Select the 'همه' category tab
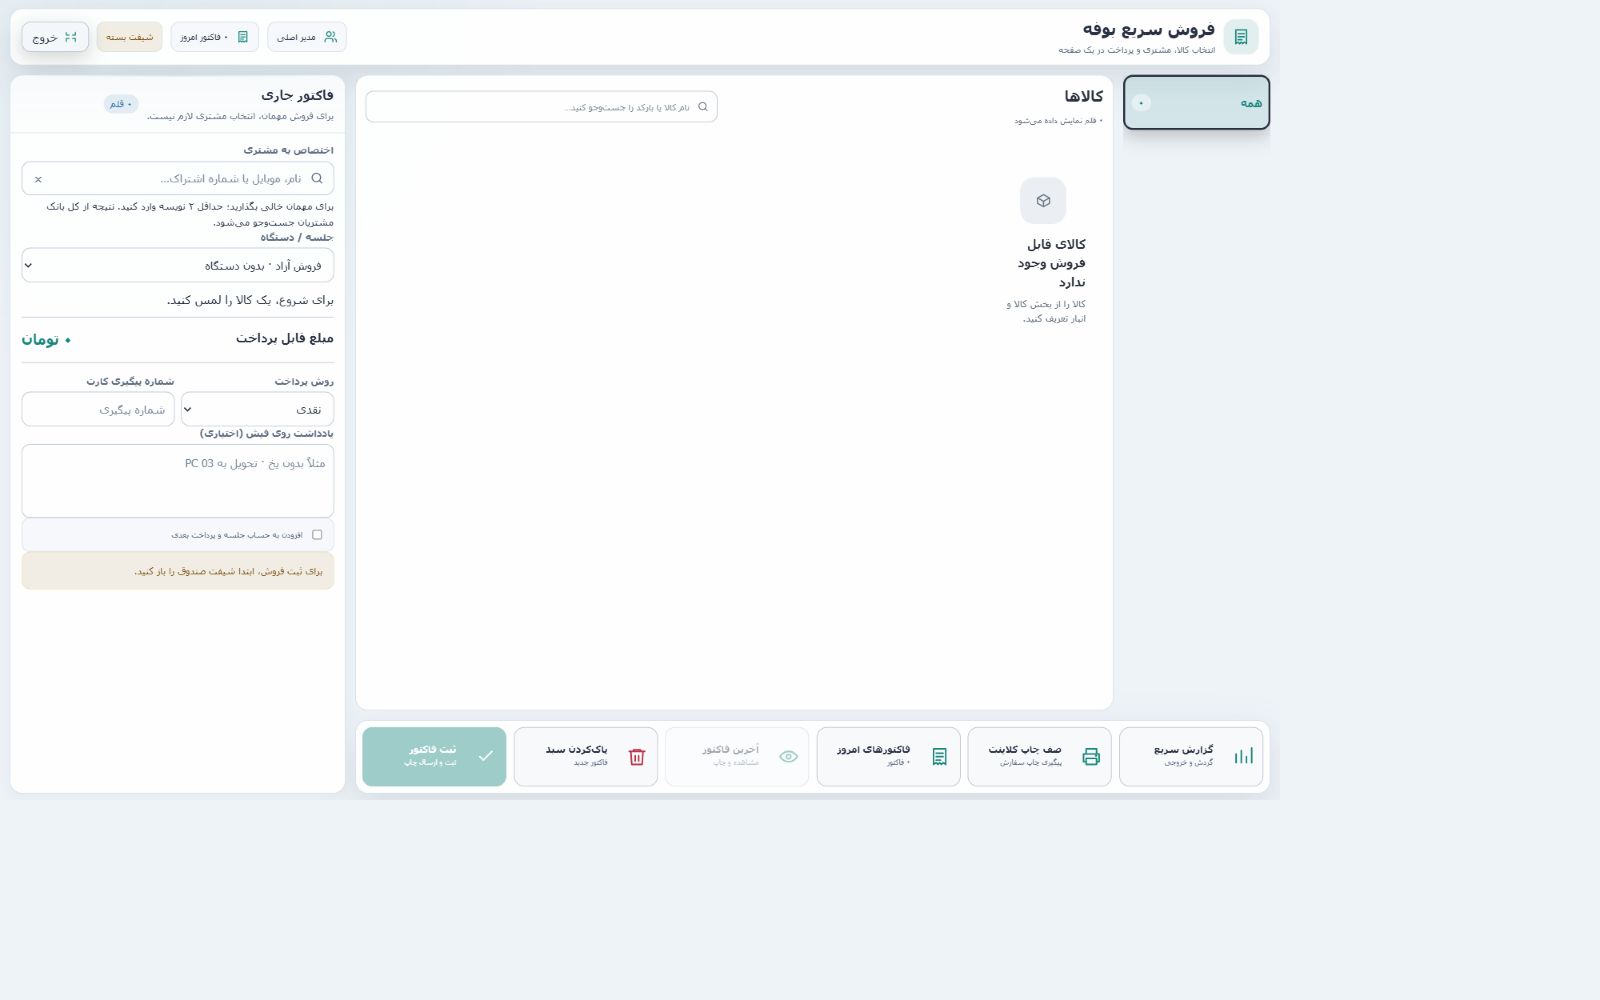Screen dimensions: 1600x1000 pyautogui.click(x=1196, y=102)
